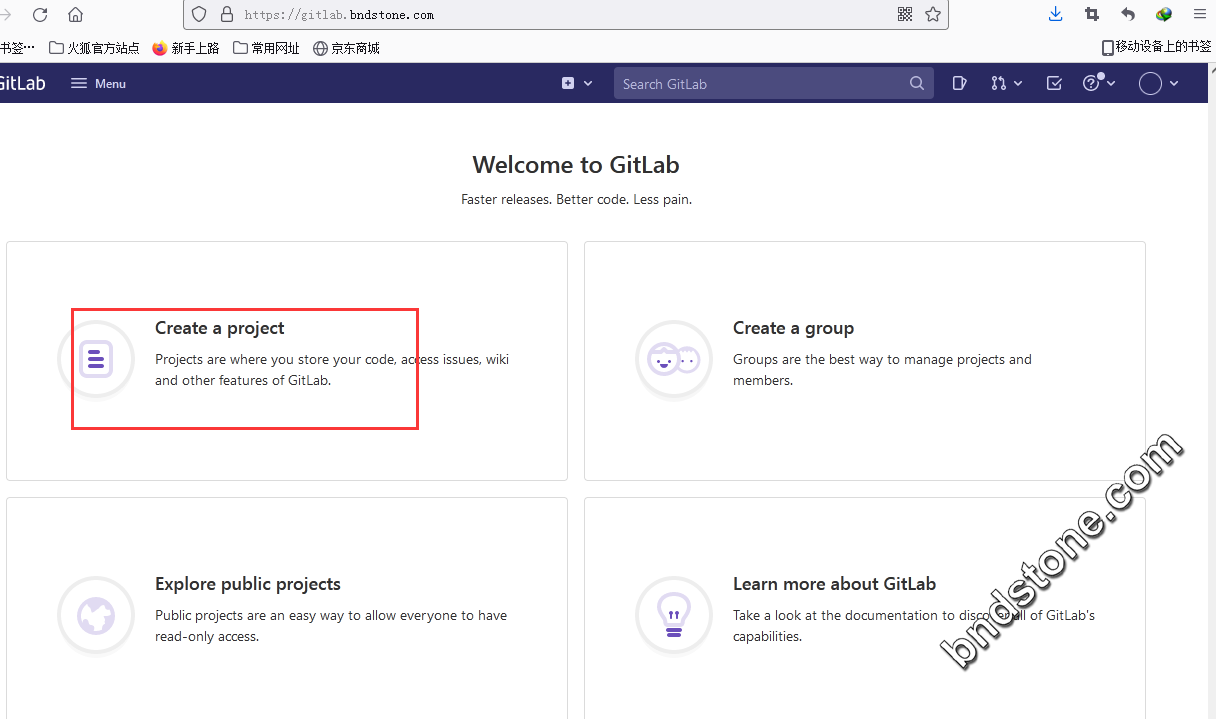Go to browser home page icon

(x=75, y=15)
